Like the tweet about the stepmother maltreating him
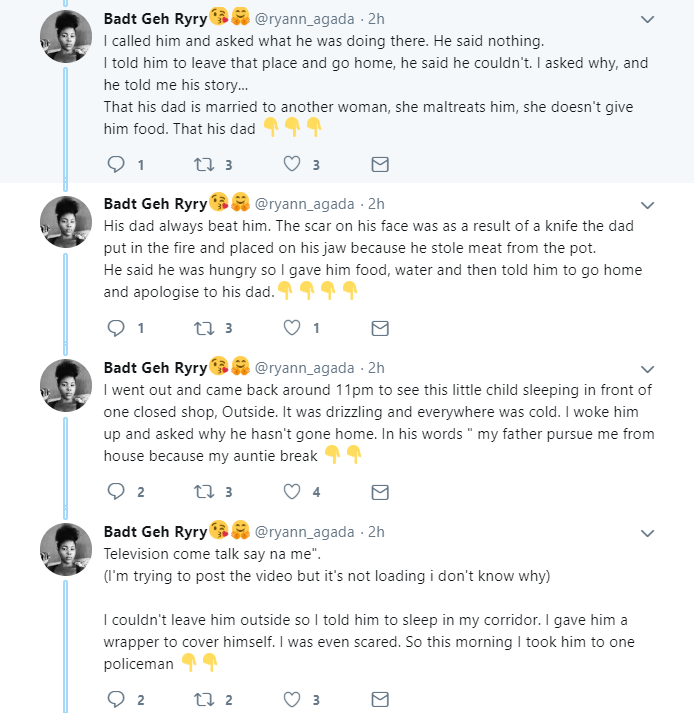 click(292, 164)
